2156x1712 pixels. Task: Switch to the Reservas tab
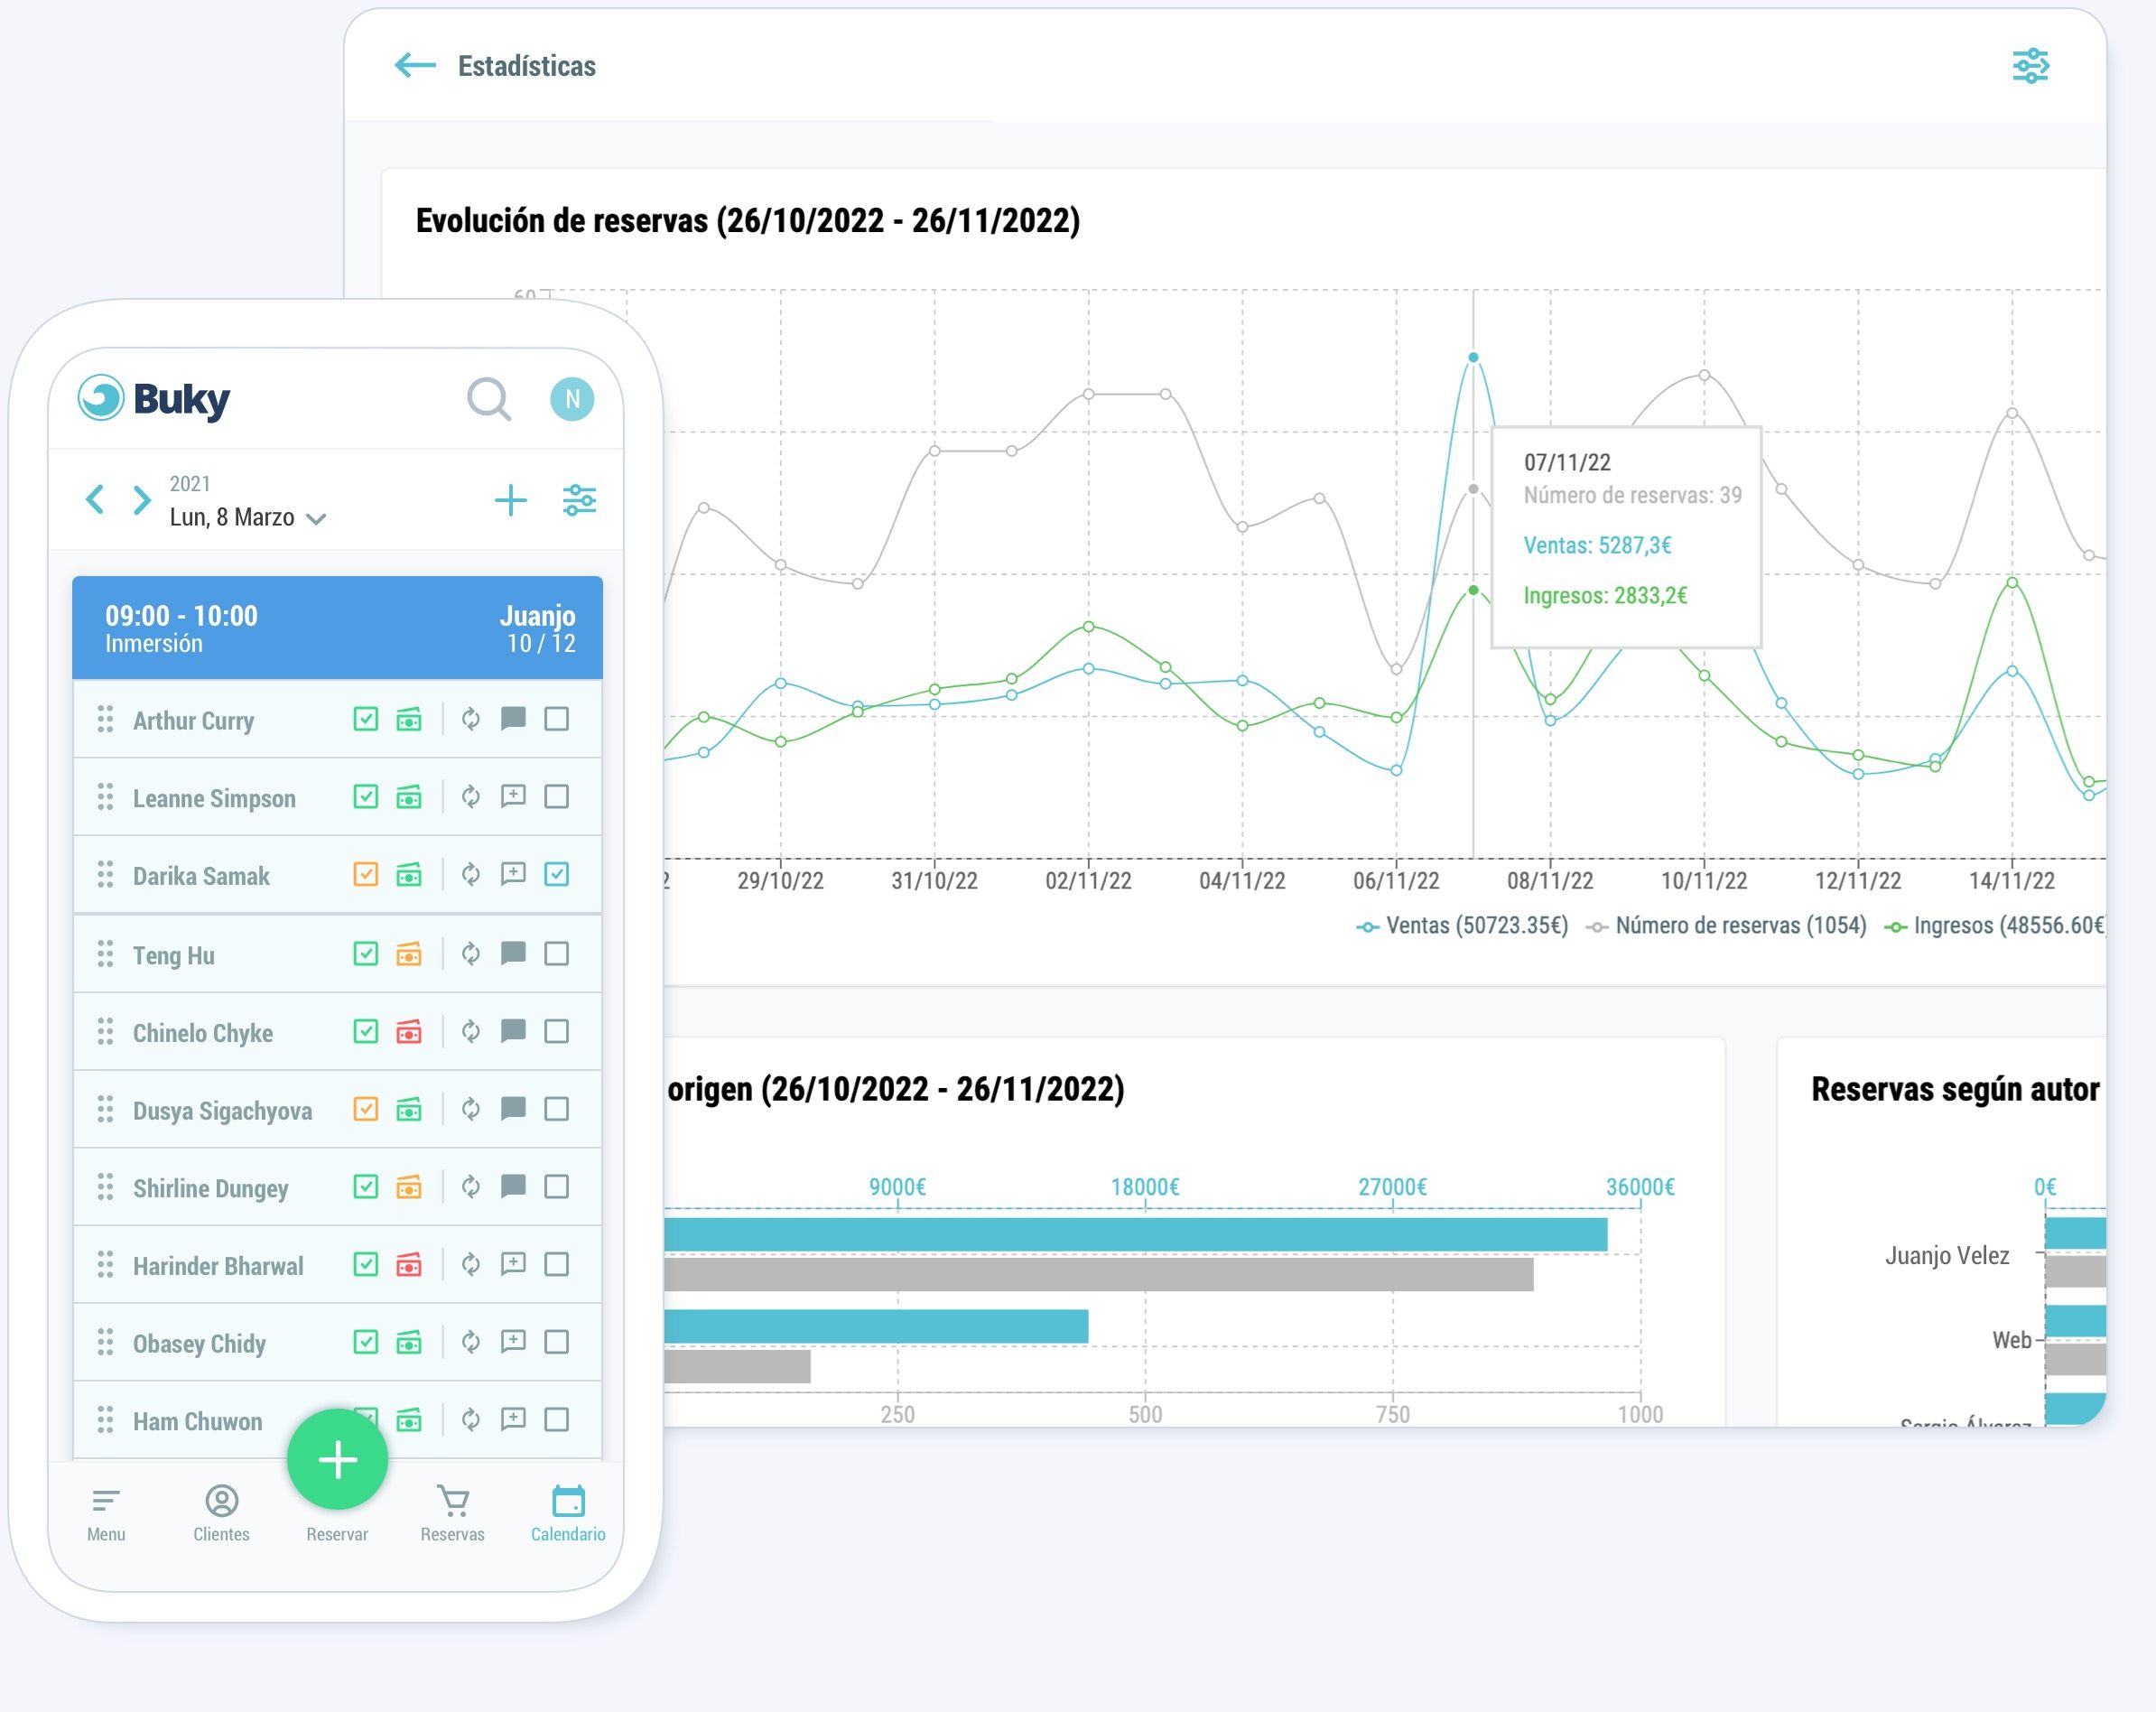452,1514
